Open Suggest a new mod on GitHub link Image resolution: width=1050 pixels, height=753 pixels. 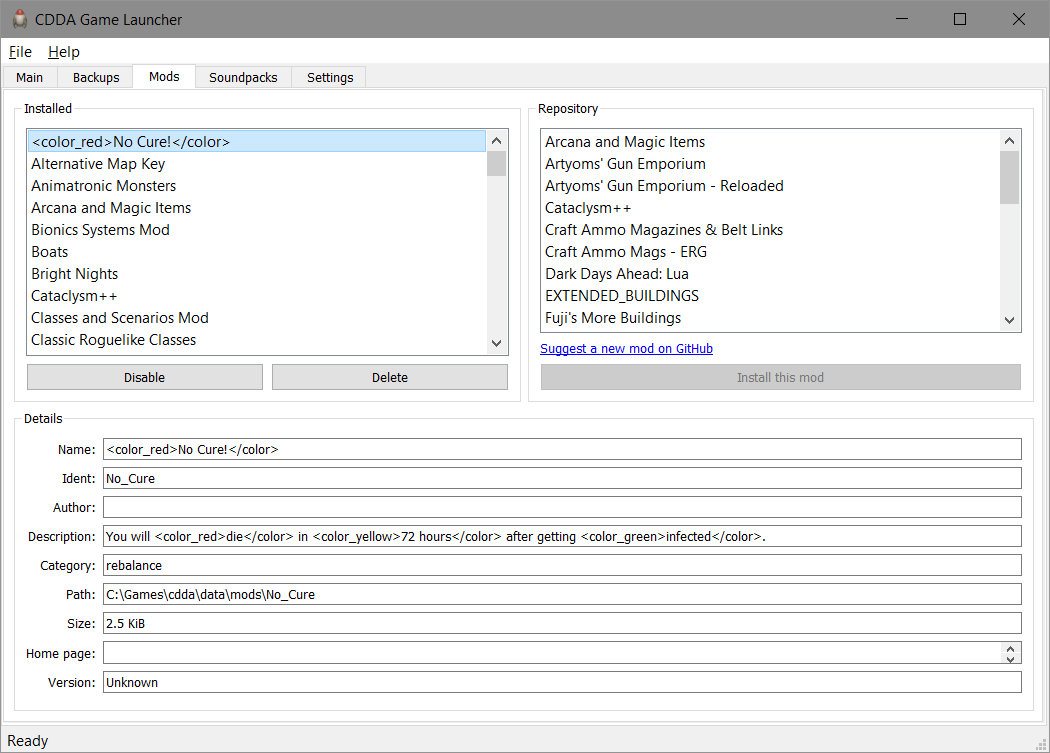[x=626, y=348]
